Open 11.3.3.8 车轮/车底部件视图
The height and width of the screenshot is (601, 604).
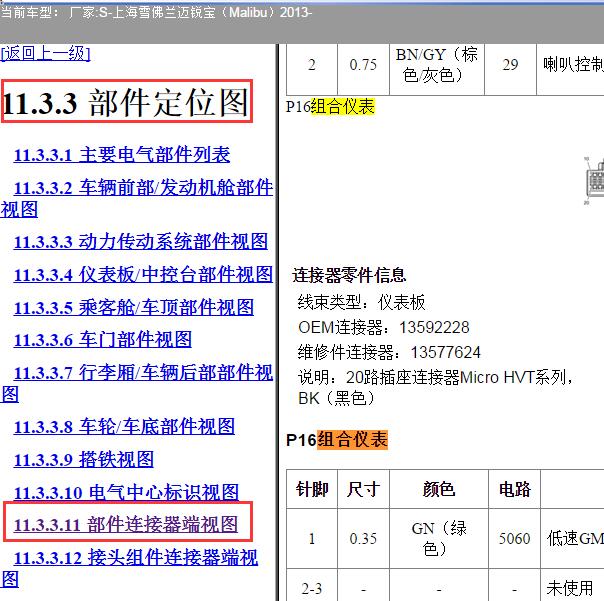pos(124,426)
